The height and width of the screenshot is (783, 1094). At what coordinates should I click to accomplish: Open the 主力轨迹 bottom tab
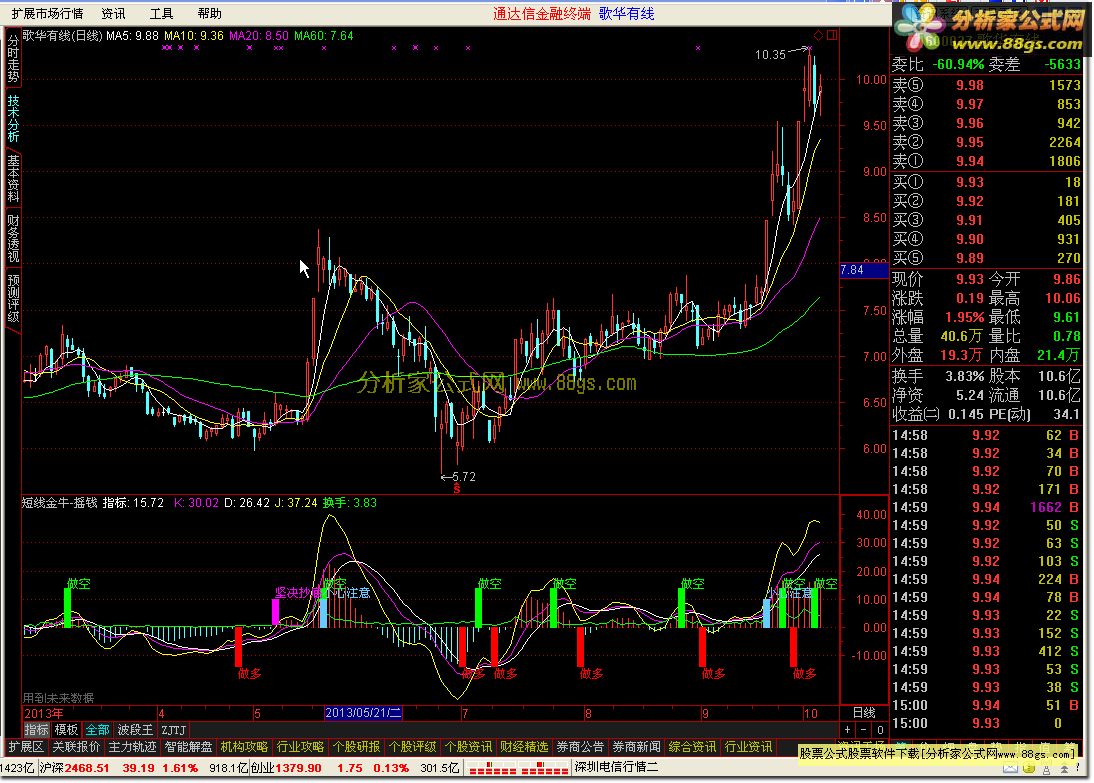[x=132, y=747]
